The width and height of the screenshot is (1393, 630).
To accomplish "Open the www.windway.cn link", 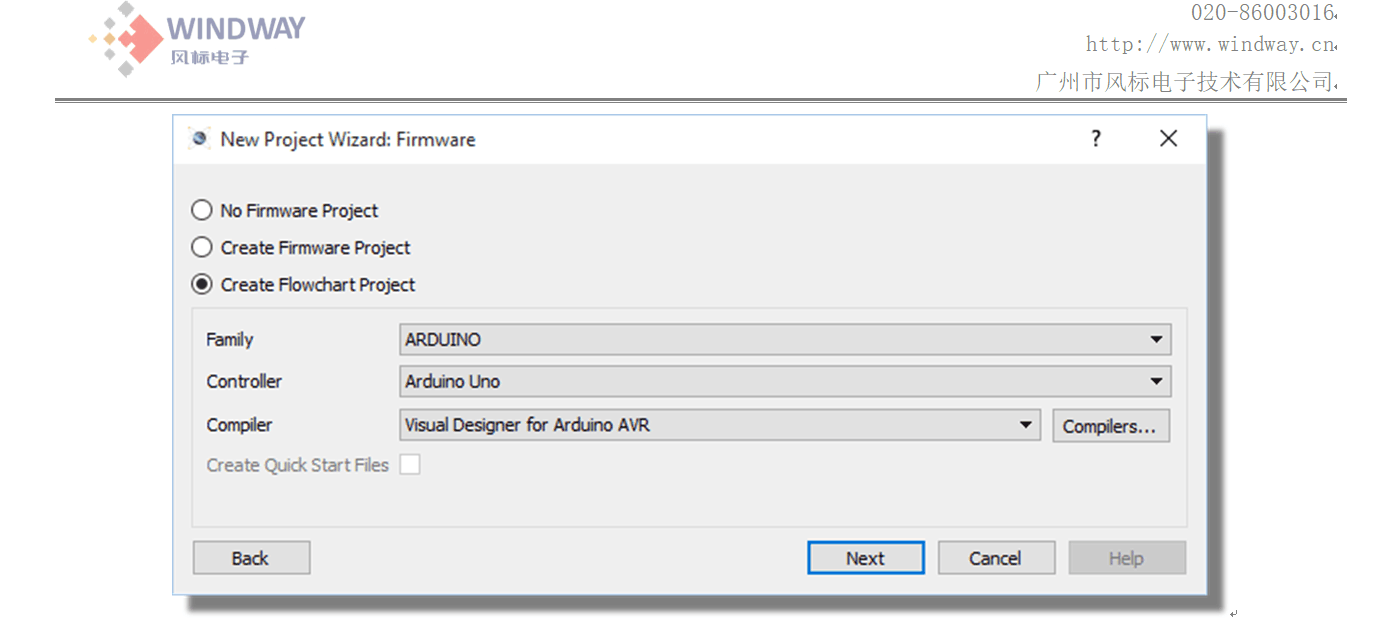I will [x=1210, y=44].
